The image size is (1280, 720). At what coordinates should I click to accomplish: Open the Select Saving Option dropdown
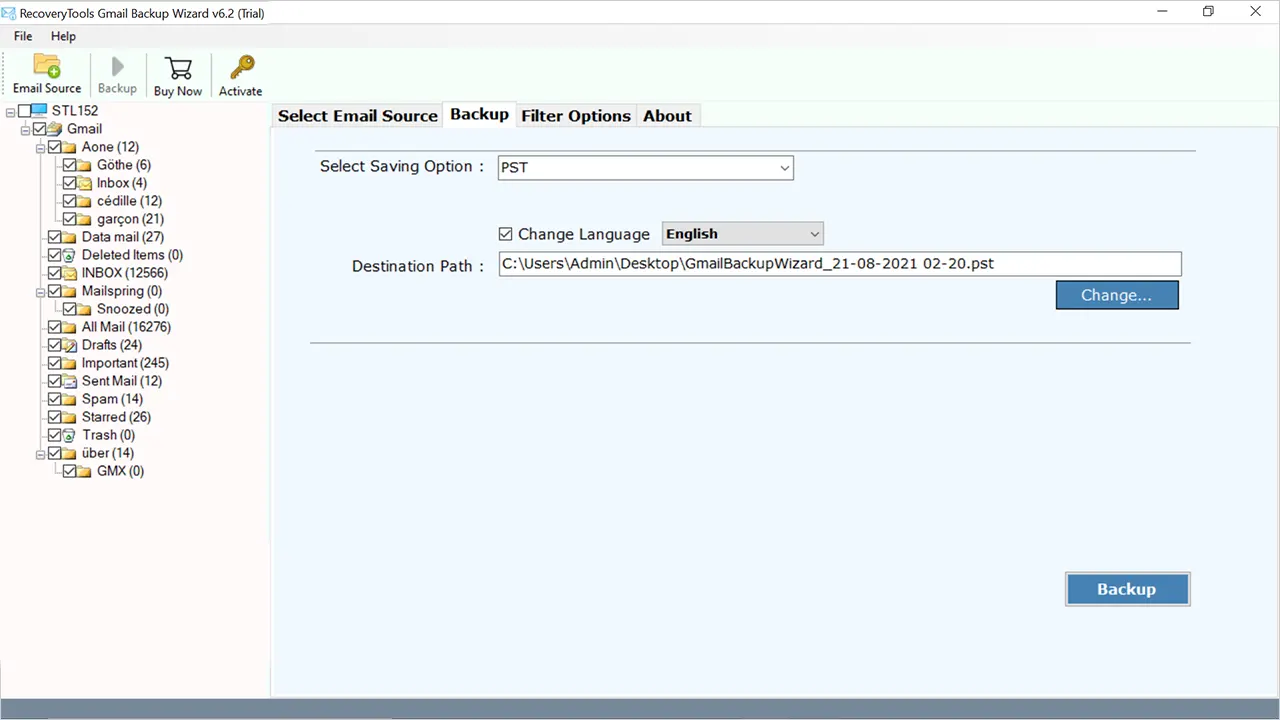point(645,168)
